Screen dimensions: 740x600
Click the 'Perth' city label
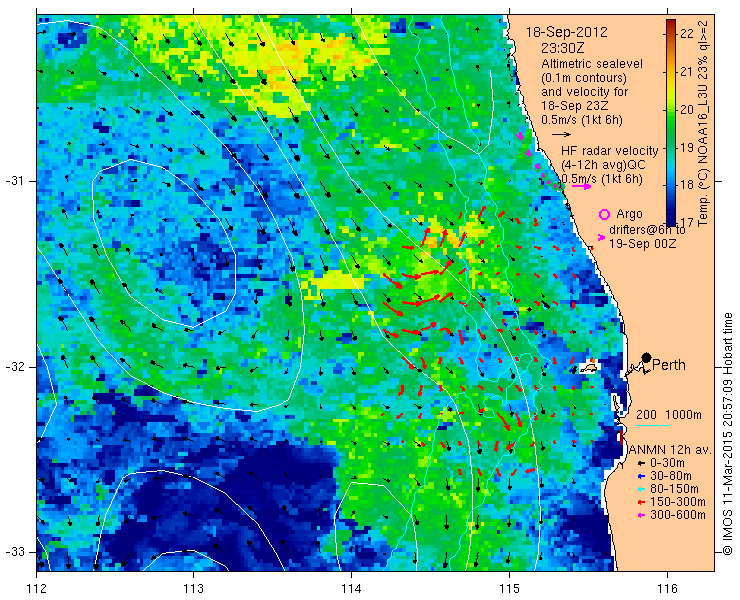coord(669,365)
